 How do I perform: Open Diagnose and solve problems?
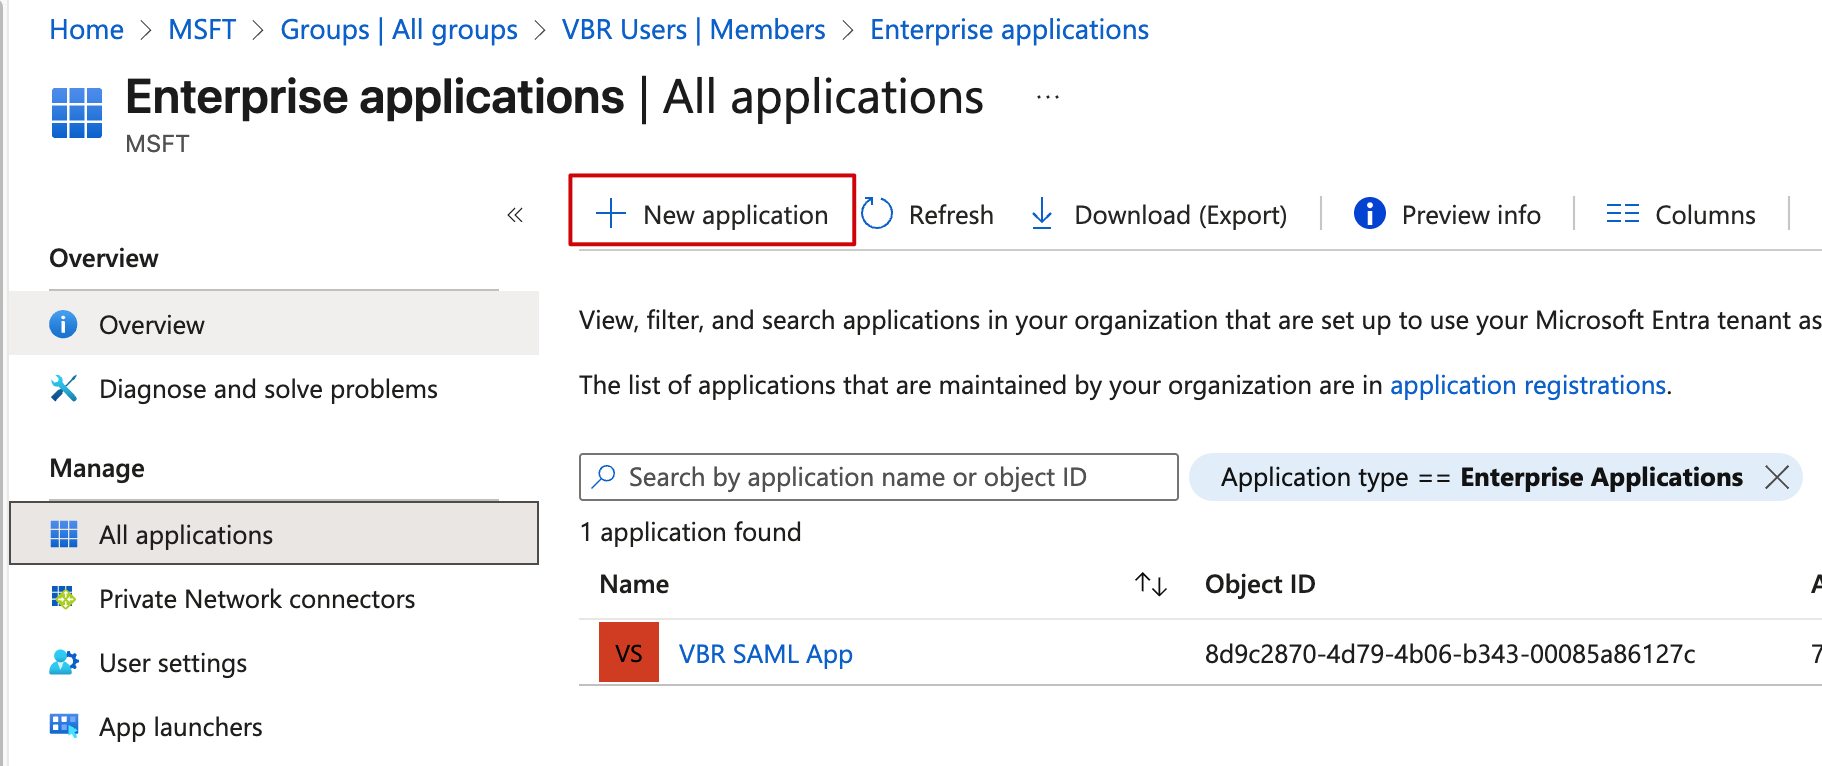coord(267,389)
